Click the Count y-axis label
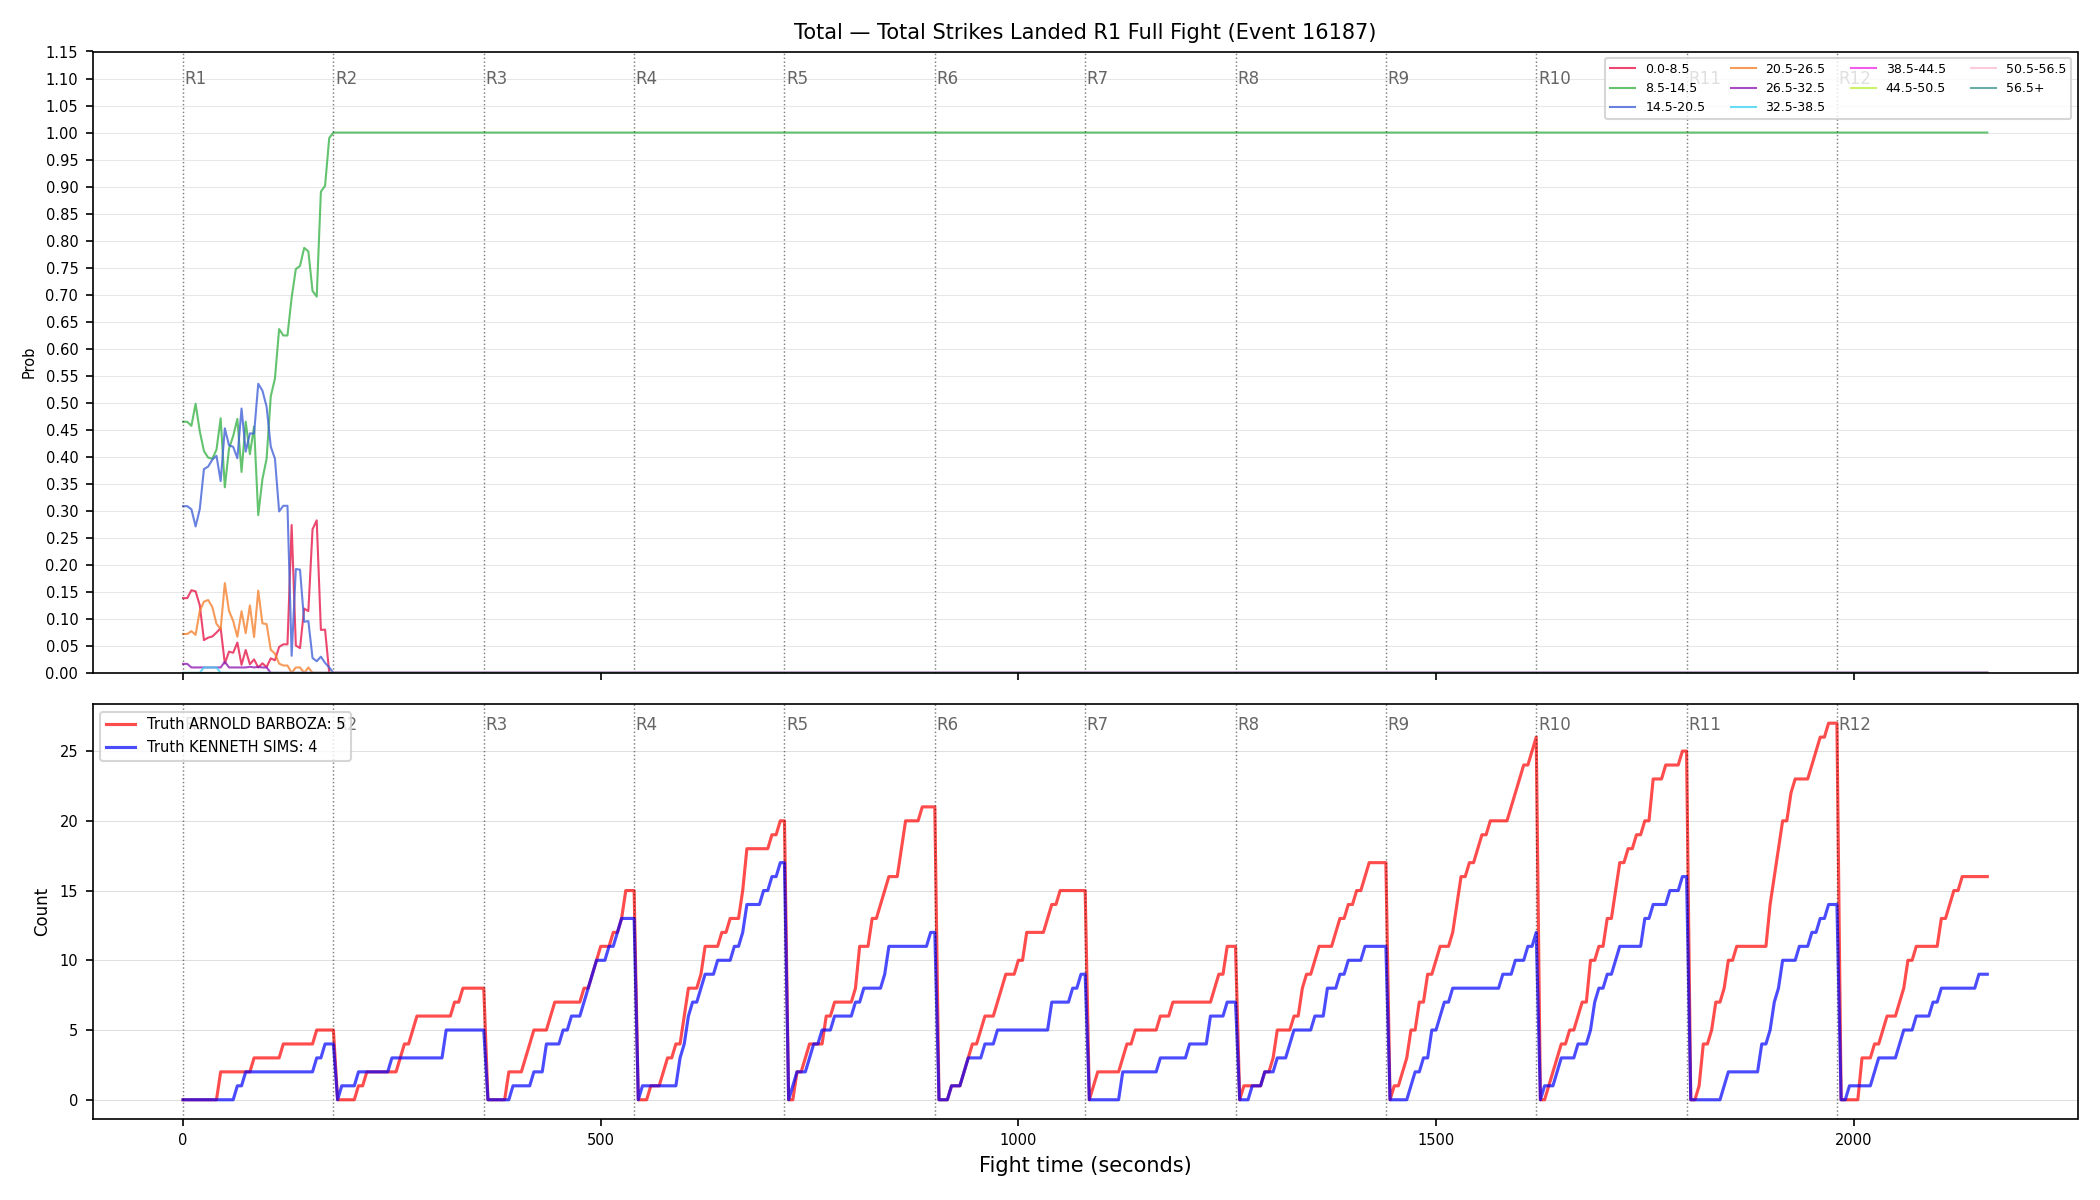The image size is (2100, 1200). (x=41, y=912)
